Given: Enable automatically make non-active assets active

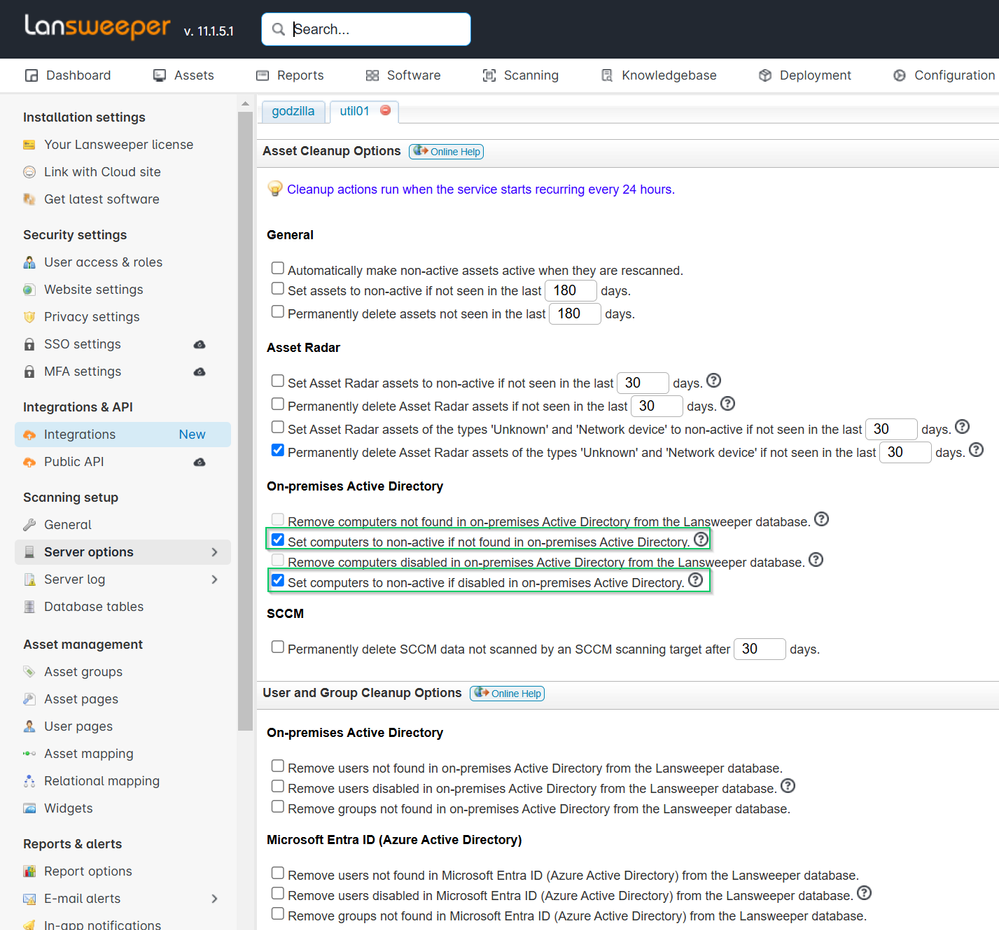Looking at the screenshot, I should [x=278, y=269].
